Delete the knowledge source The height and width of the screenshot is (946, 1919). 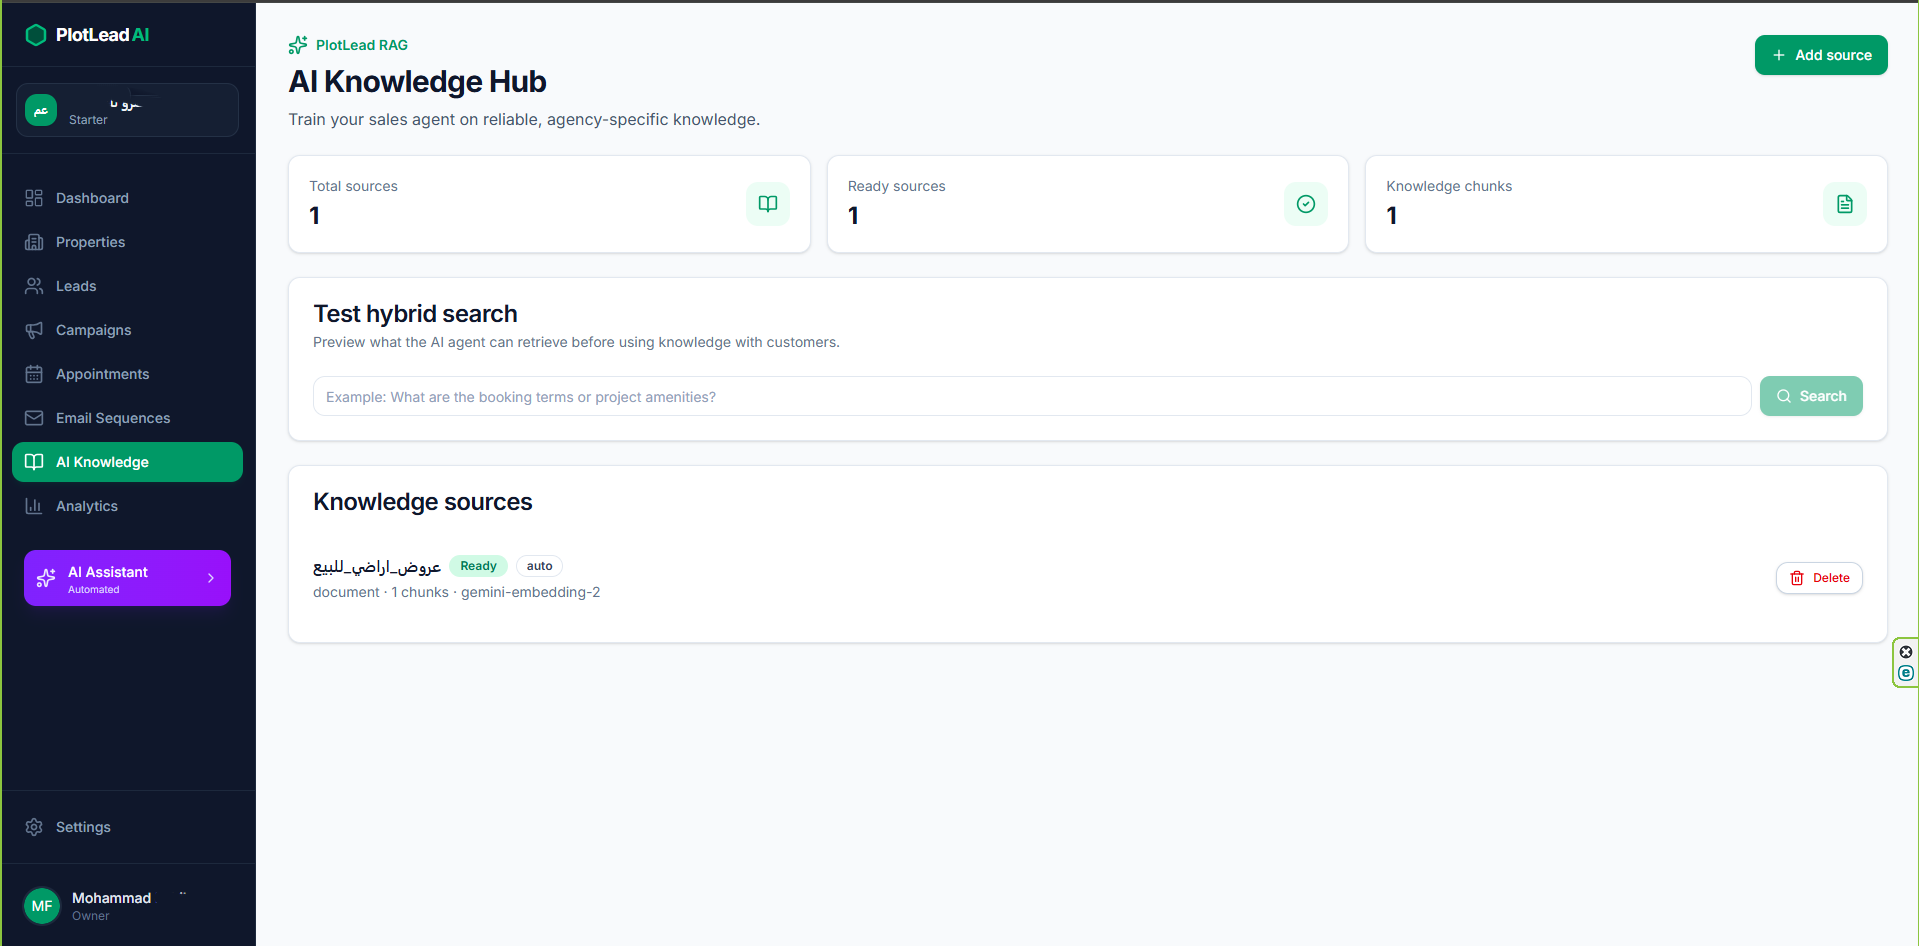click(x=1819, y=578)
